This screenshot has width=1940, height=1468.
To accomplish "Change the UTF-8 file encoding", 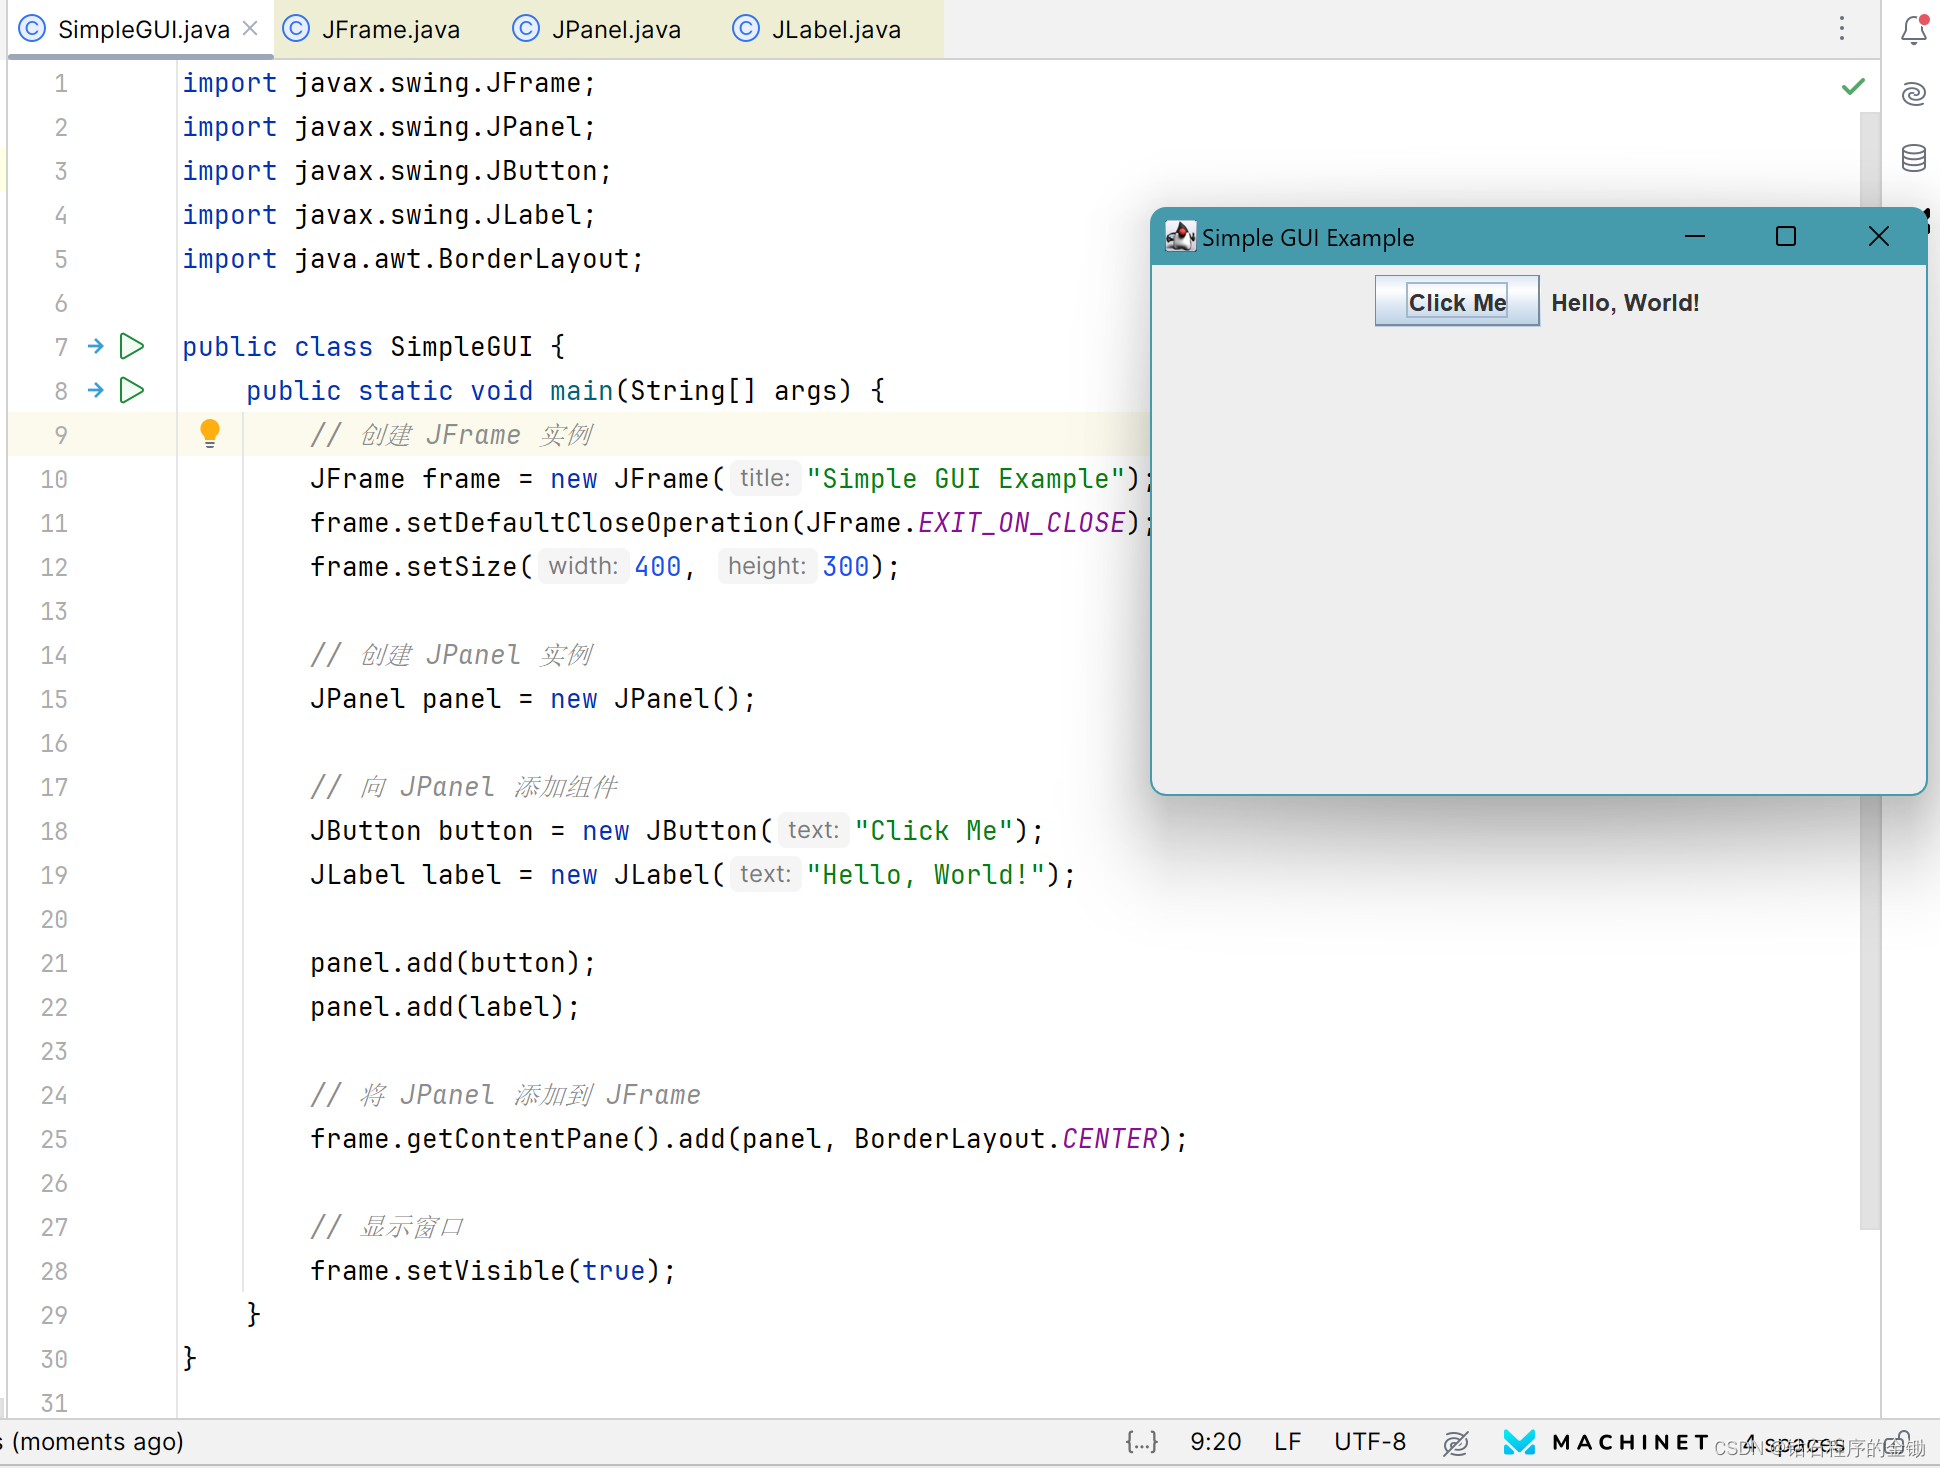I will coord(1370,1442).
